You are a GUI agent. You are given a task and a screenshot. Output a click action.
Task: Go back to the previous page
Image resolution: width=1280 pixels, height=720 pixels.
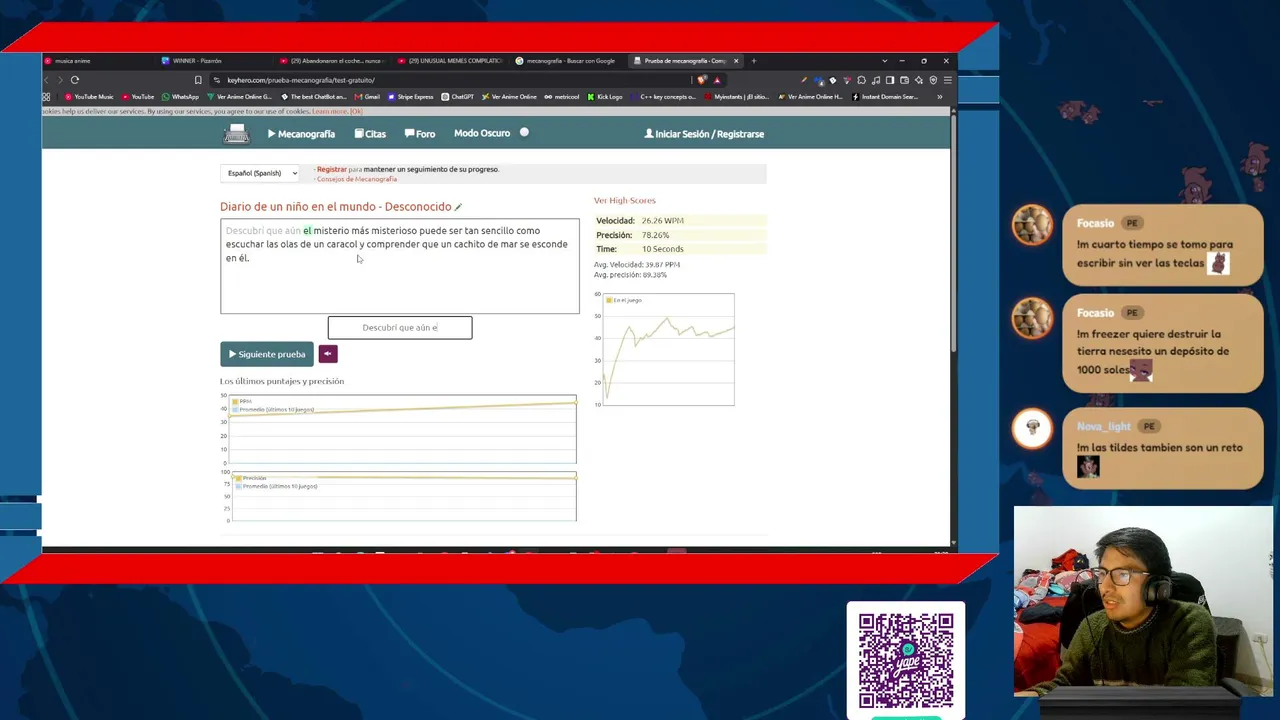coord(47,80)
